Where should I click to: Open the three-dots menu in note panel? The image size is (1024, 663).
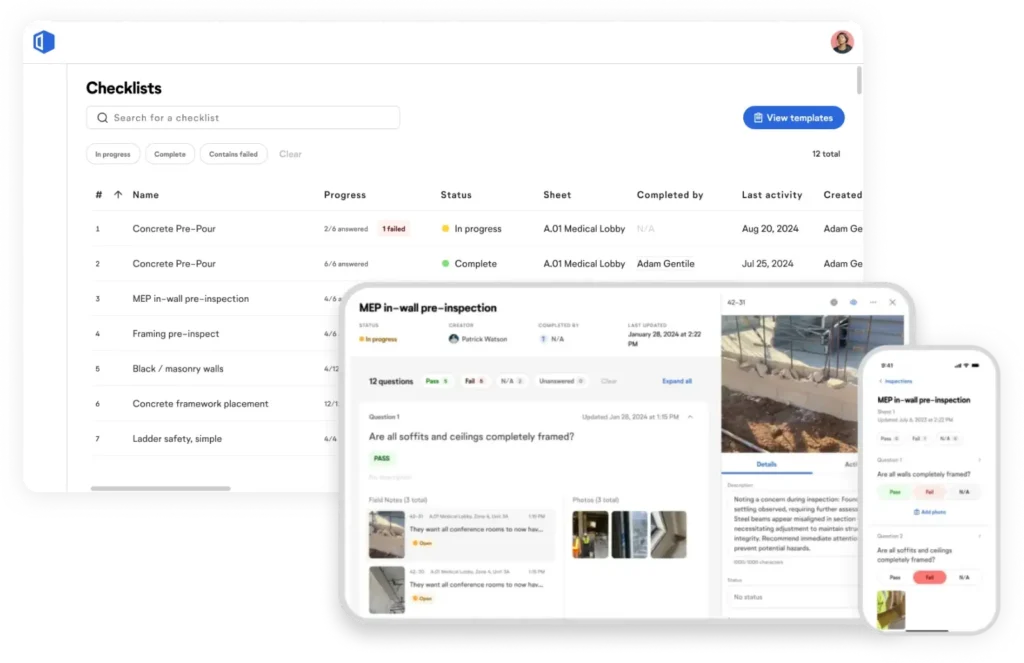tap(873, 302)
